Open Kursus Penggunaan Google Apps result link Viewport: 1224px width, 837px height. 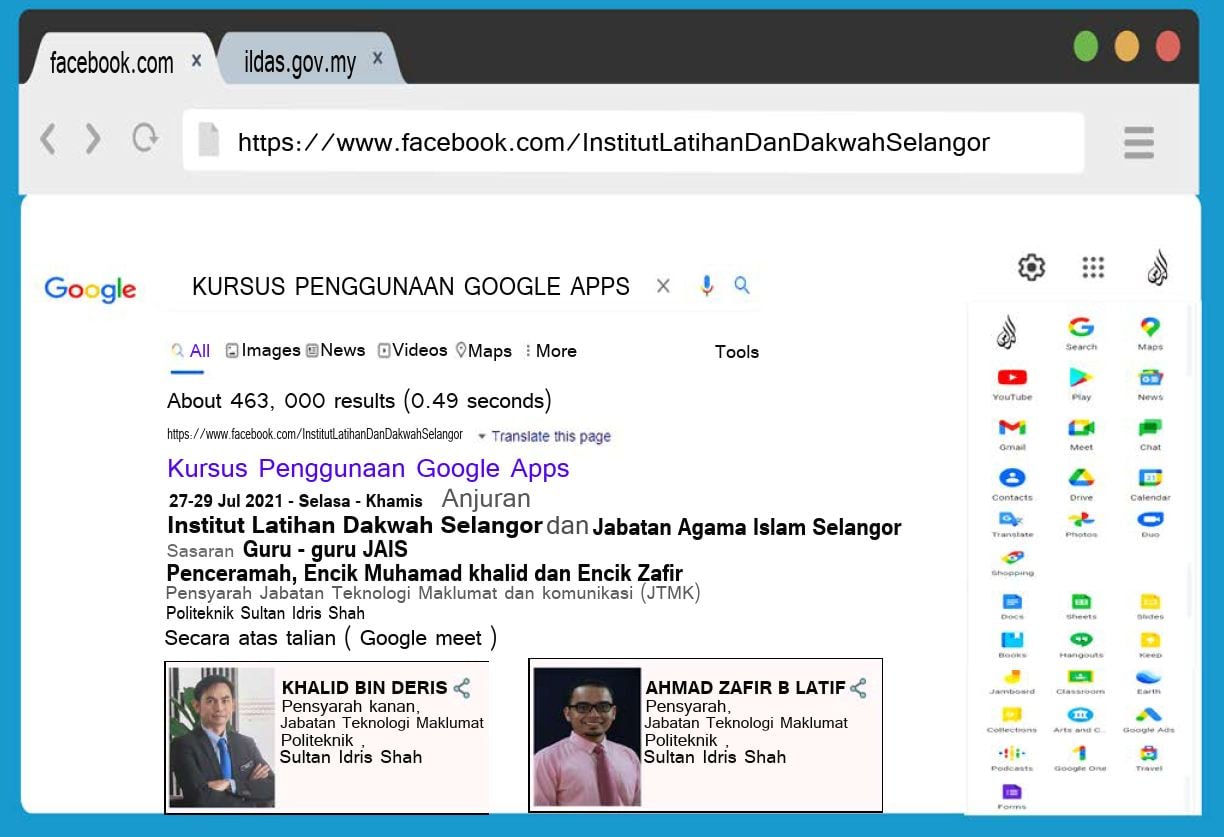point(368,469)
